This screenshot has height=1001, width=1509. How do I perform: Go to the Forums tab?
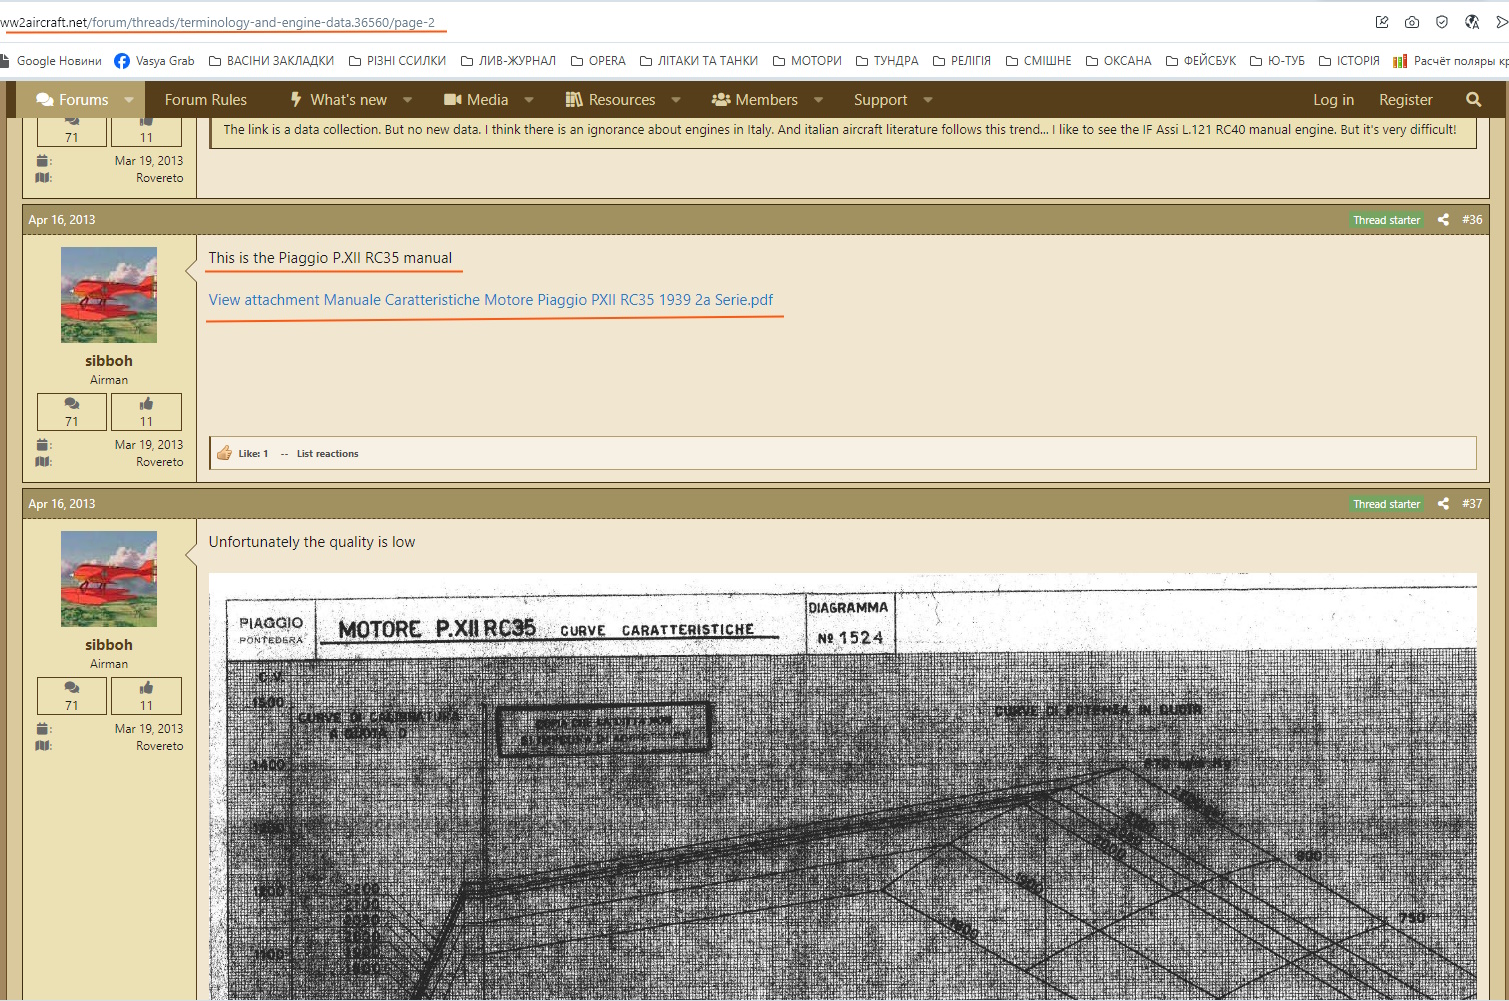72,100
